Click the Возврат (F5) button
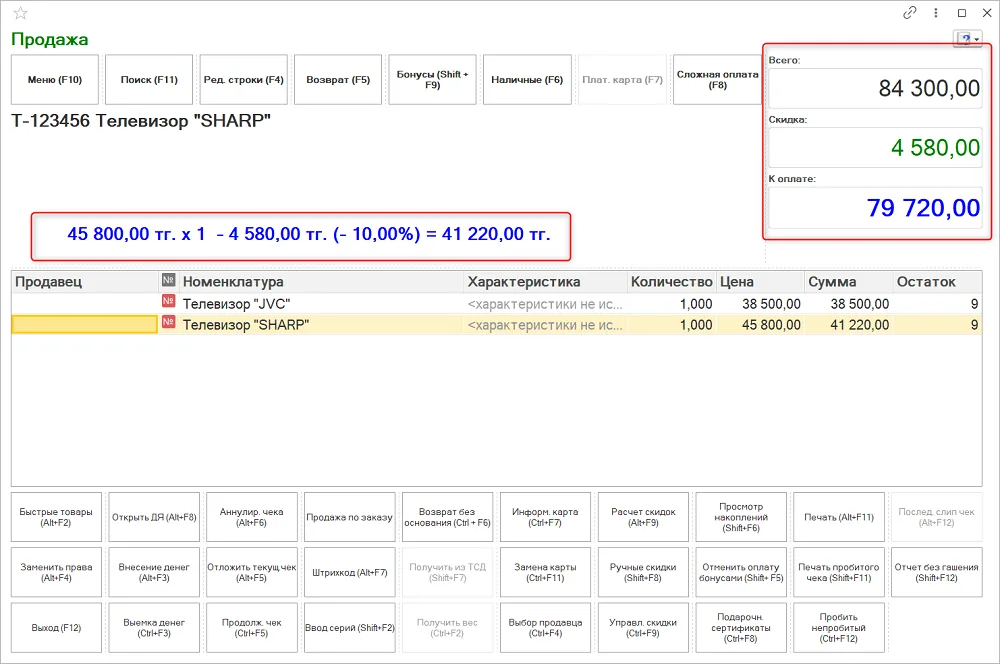Image resolution: width=1000 pixels, height=664 pixels. [338, 80]
